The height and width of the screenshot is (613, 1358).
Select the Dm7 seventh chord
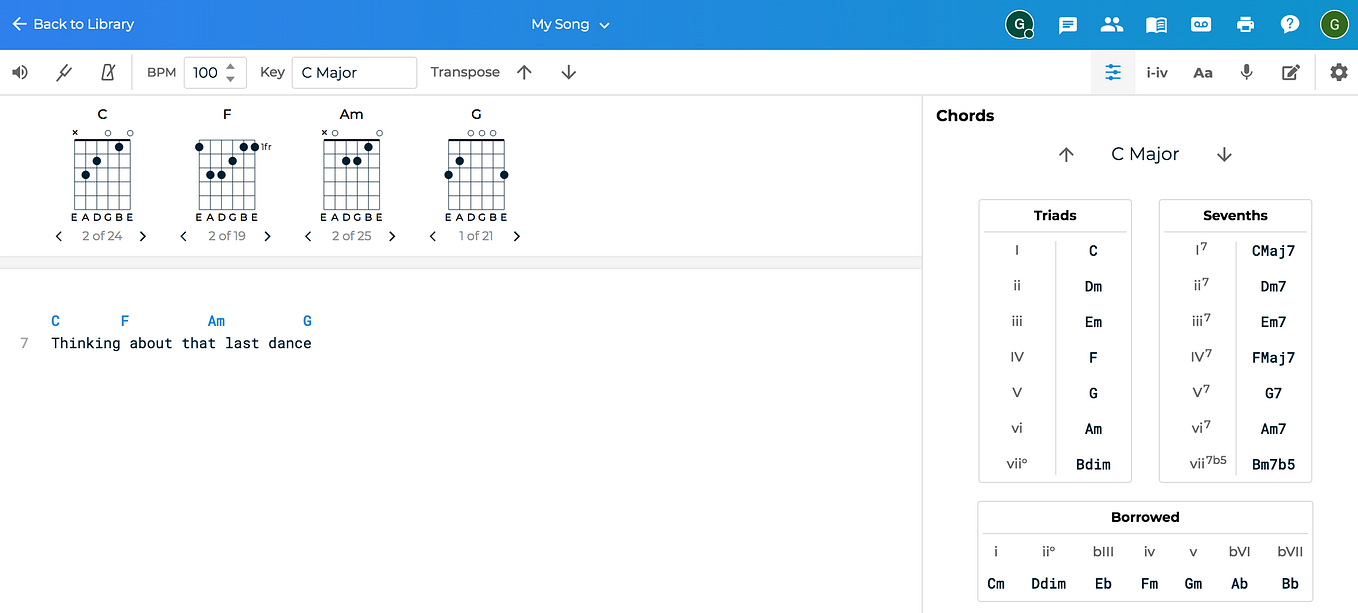(x=1272, y=286)
